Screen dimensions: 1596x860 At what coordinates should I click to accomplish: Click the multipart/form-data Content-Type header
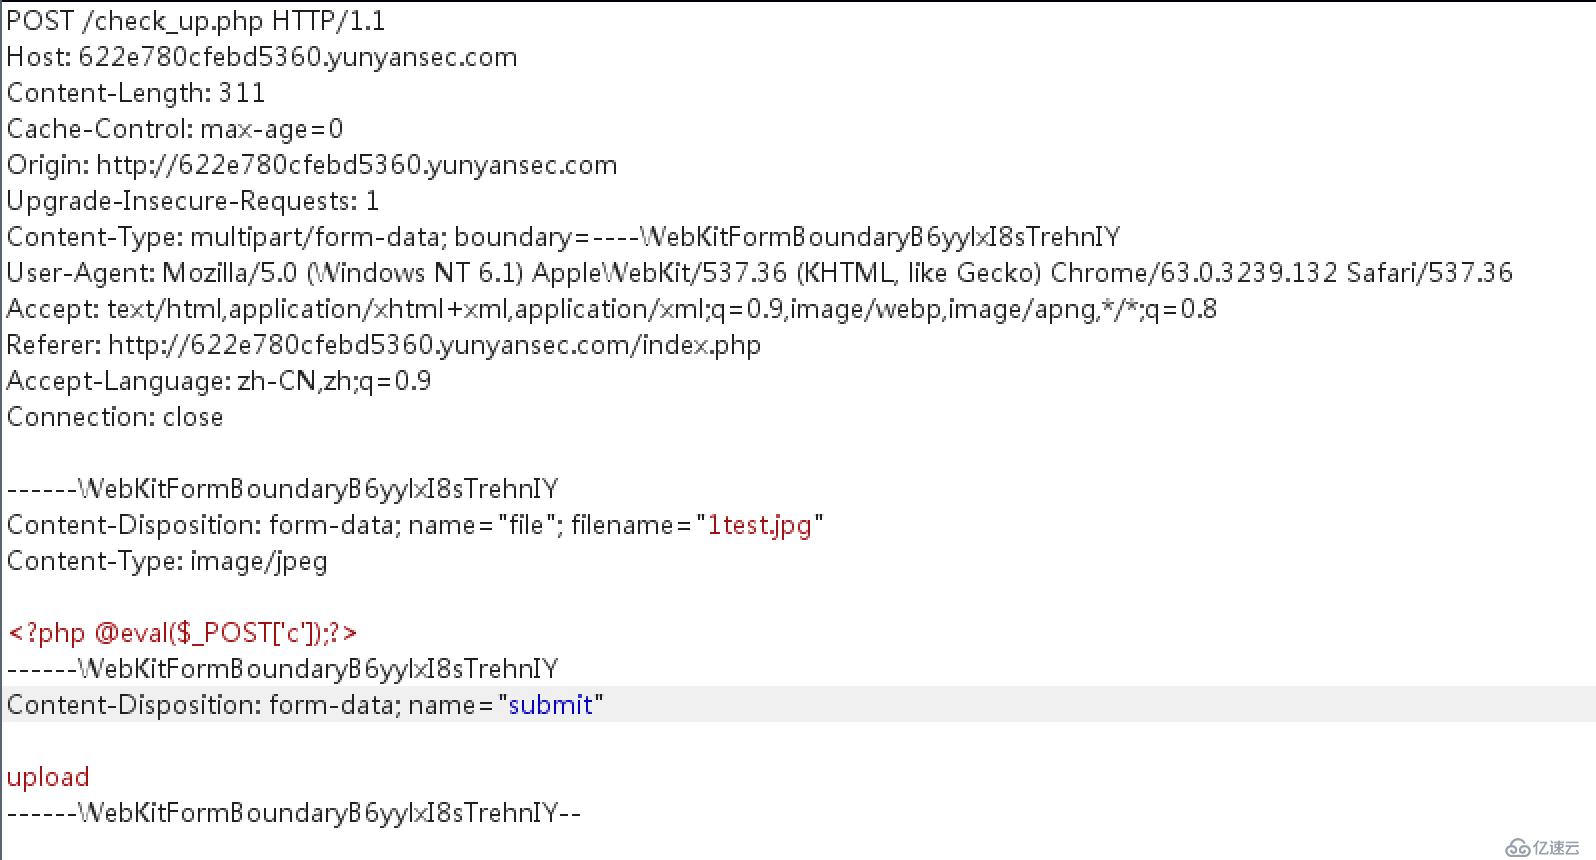click(563, 237)
